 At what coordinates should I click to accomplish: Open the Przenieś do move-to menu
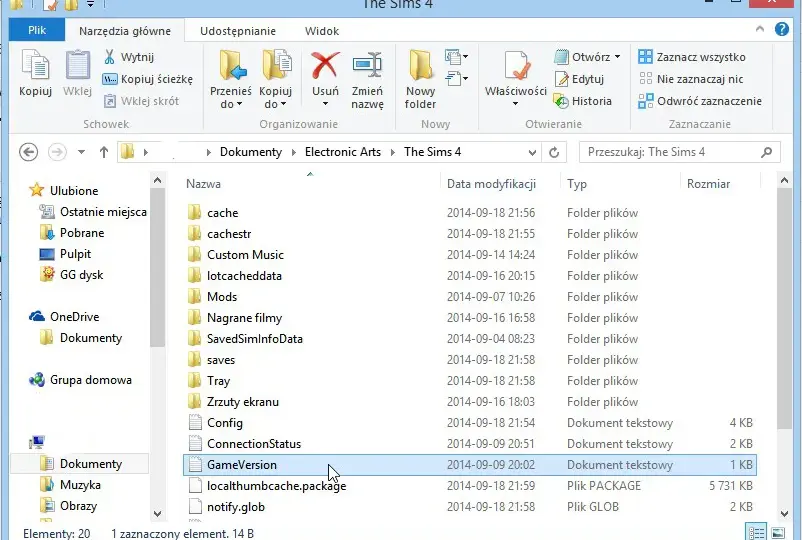[x=231, y=80]
